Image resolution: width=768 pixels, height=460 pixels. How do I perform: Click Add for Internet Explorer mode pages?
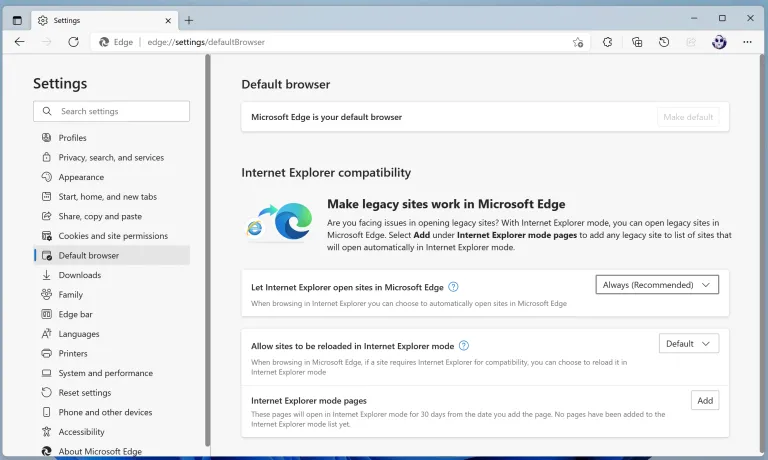coord(705,400)
